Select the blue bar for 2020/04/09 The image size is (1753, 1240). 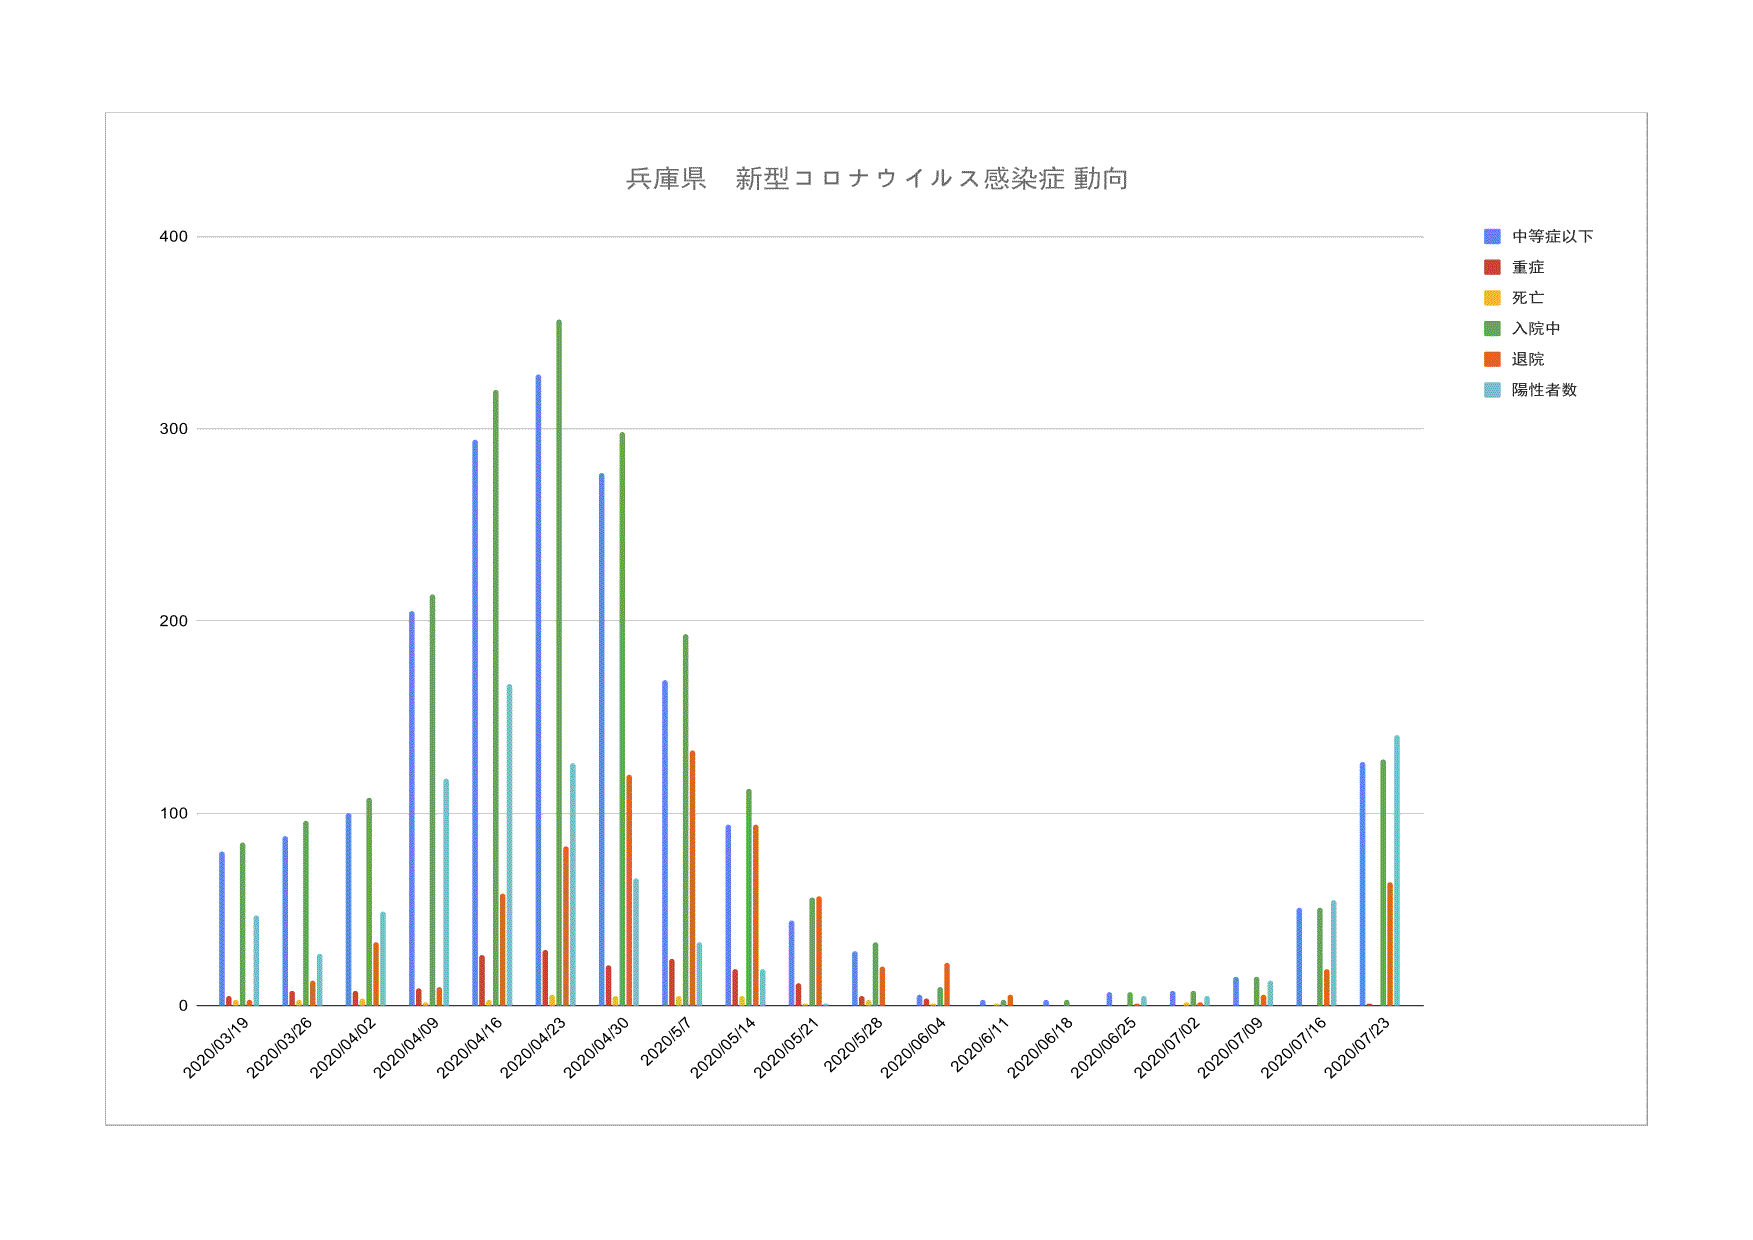click(x=411, y=808)
